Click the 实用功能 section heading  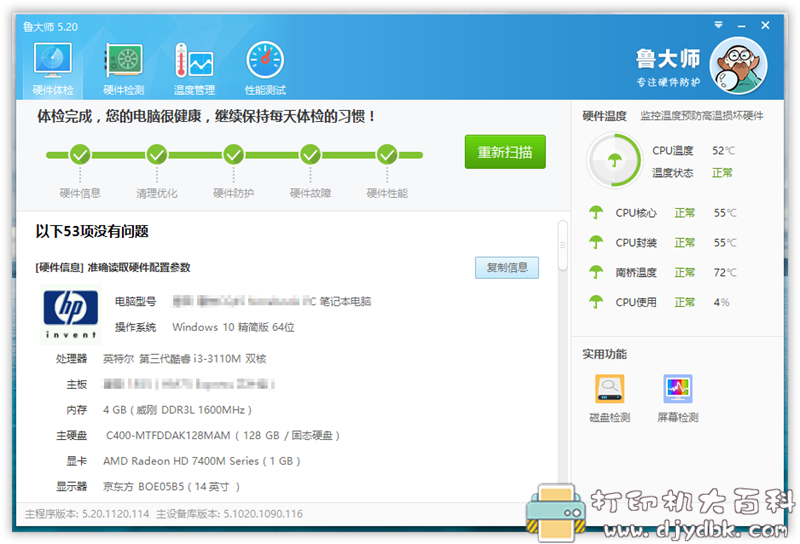pyautogui.click(x=605, y=354)
